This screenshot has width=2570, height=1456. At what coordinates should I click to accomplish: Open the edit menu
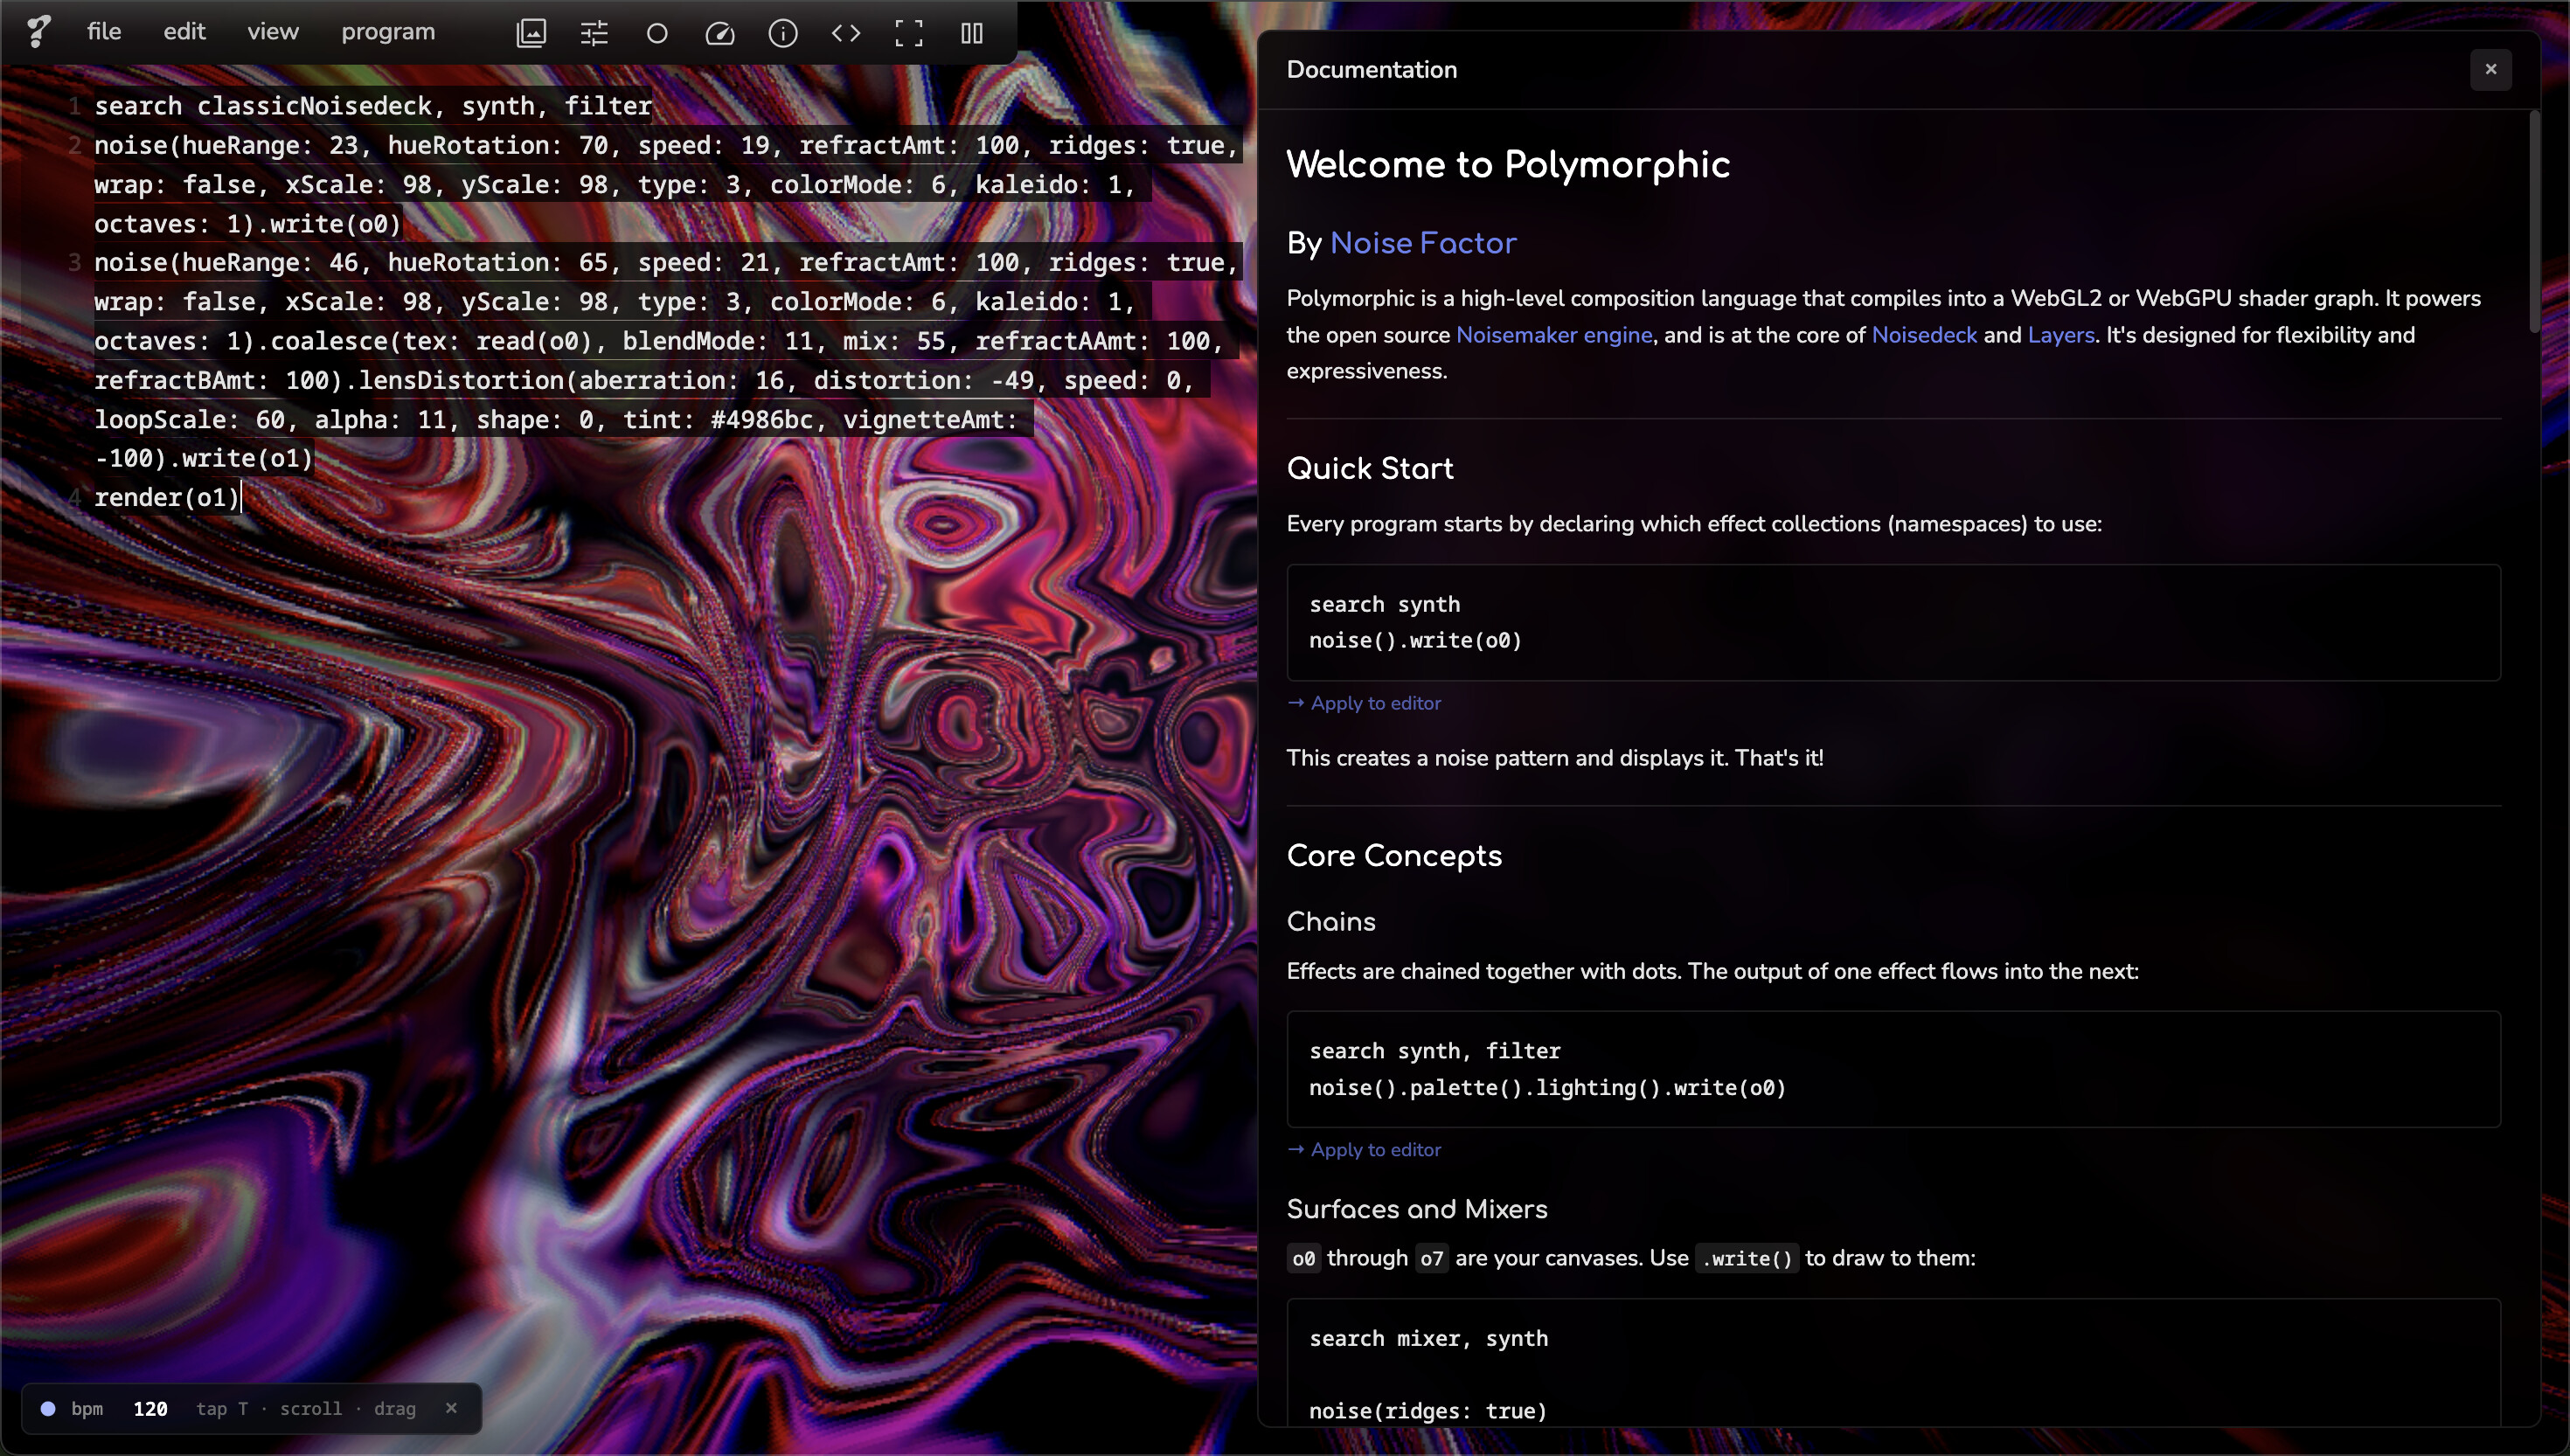click(184, 32)
